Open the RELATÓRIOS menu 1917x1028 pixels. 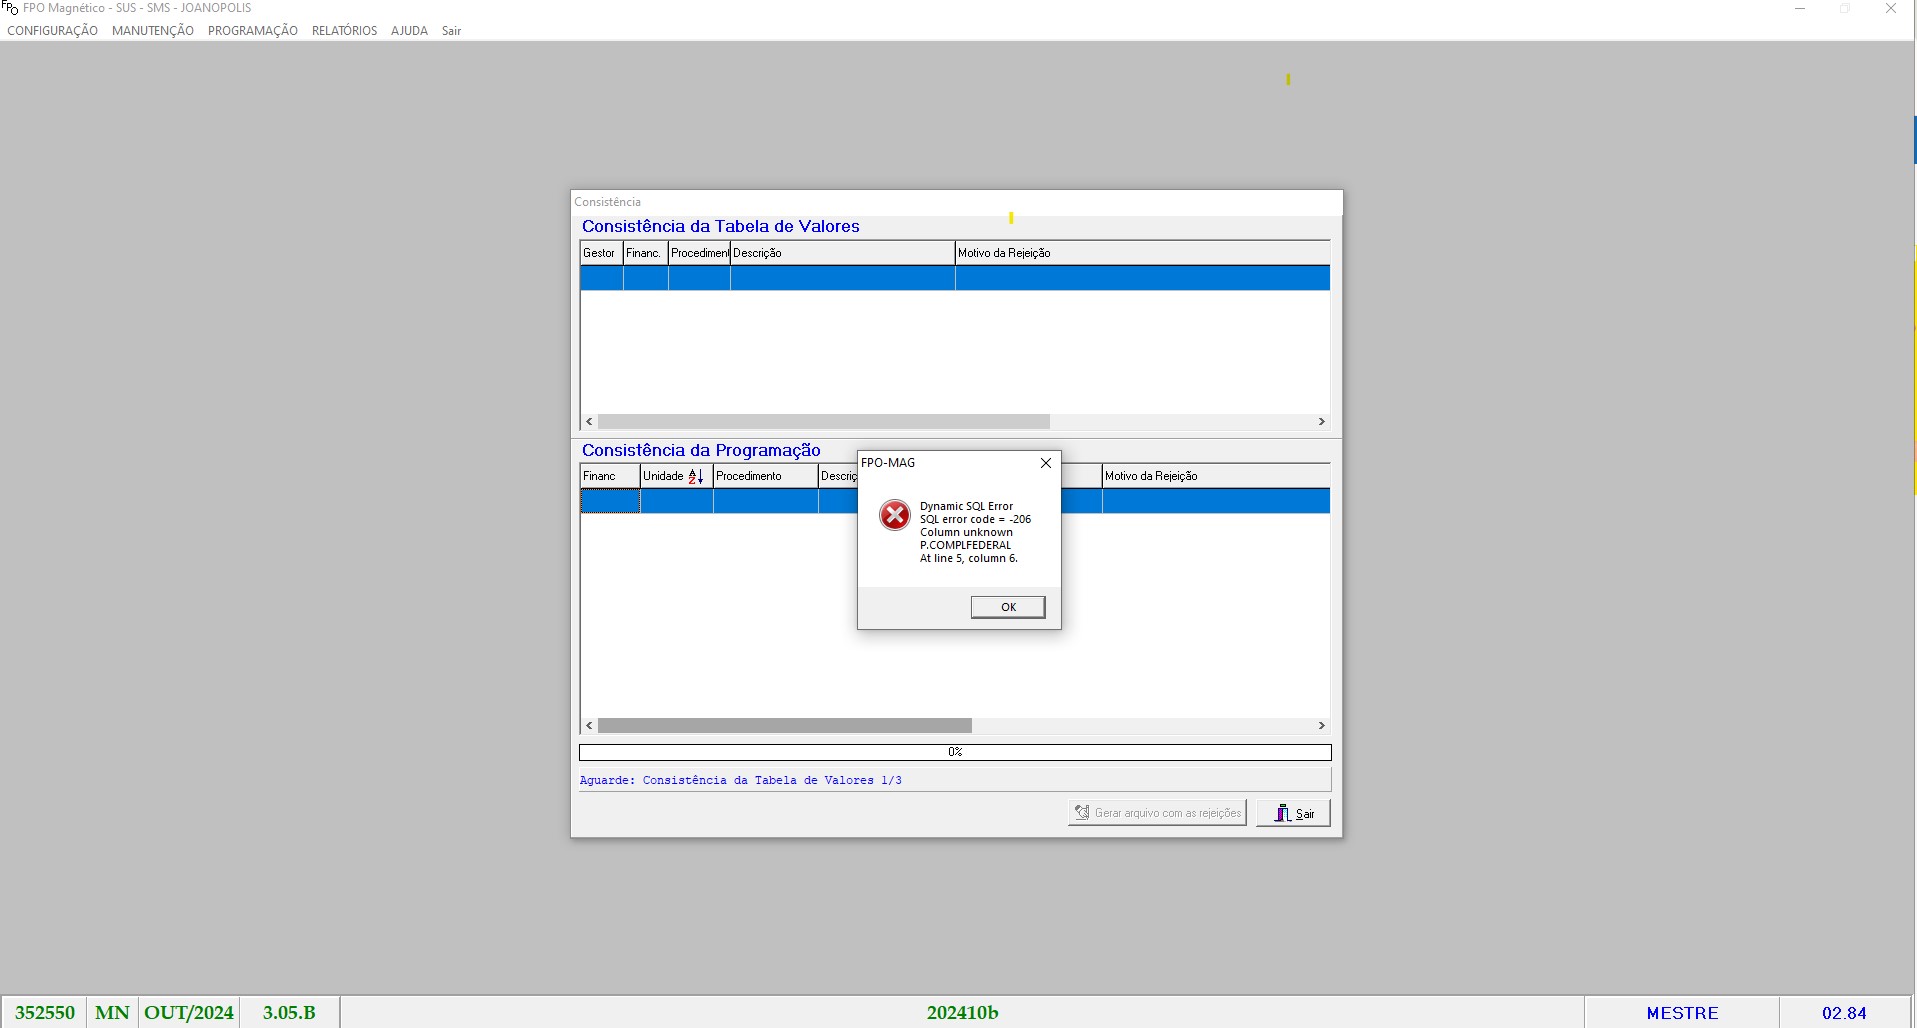pos(344,31)
